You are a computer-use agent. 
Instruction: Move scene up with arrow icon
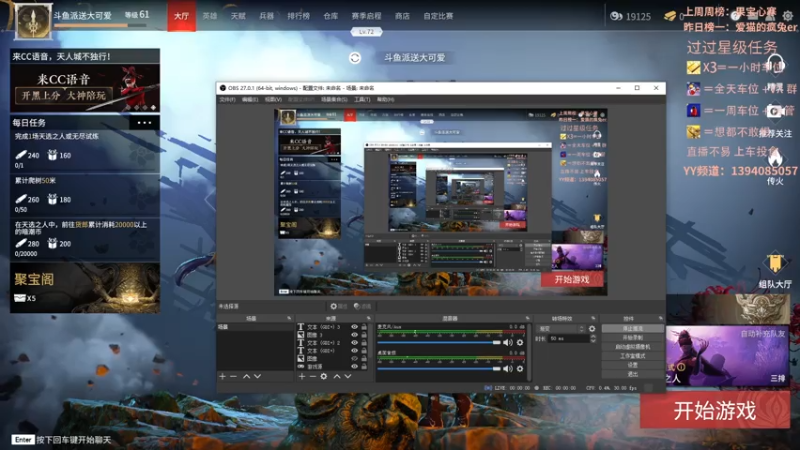(246, 377)
